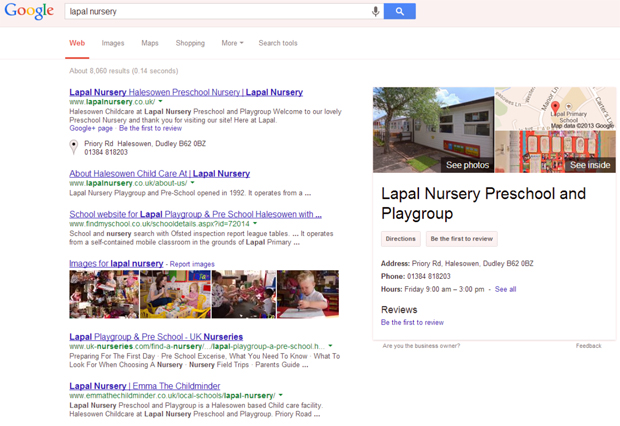The width and height of the screenshot is (620, 426).
Task: Click the red marker on the map
Action: coord(555,107)
